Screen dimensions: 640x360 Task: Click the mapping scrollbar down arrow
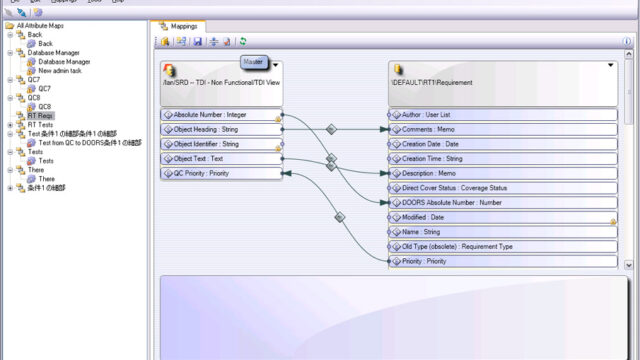629,265
